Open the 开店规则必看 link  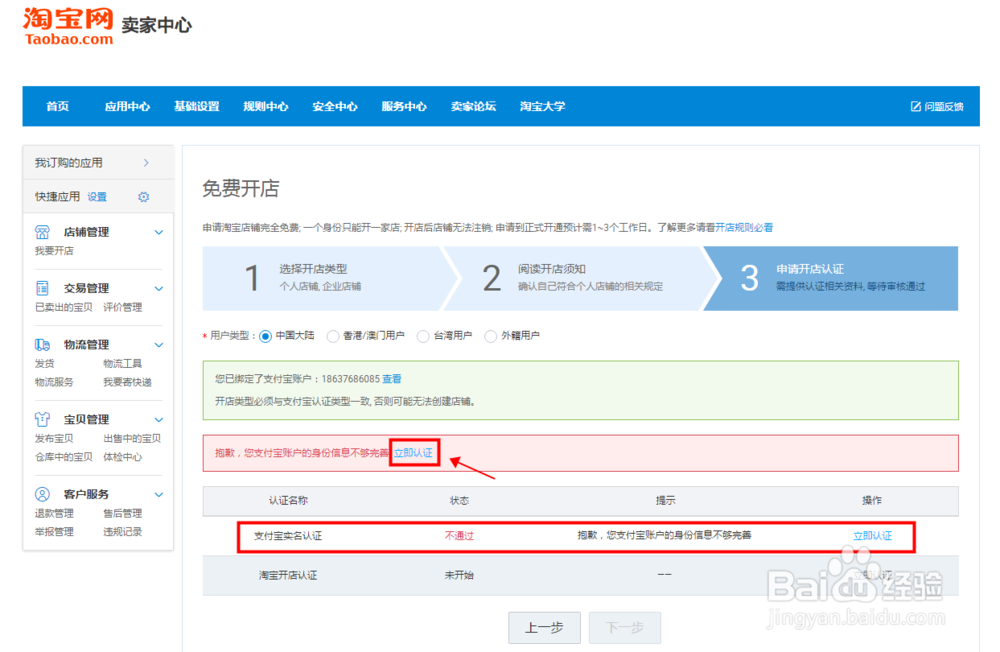[744, 228]
